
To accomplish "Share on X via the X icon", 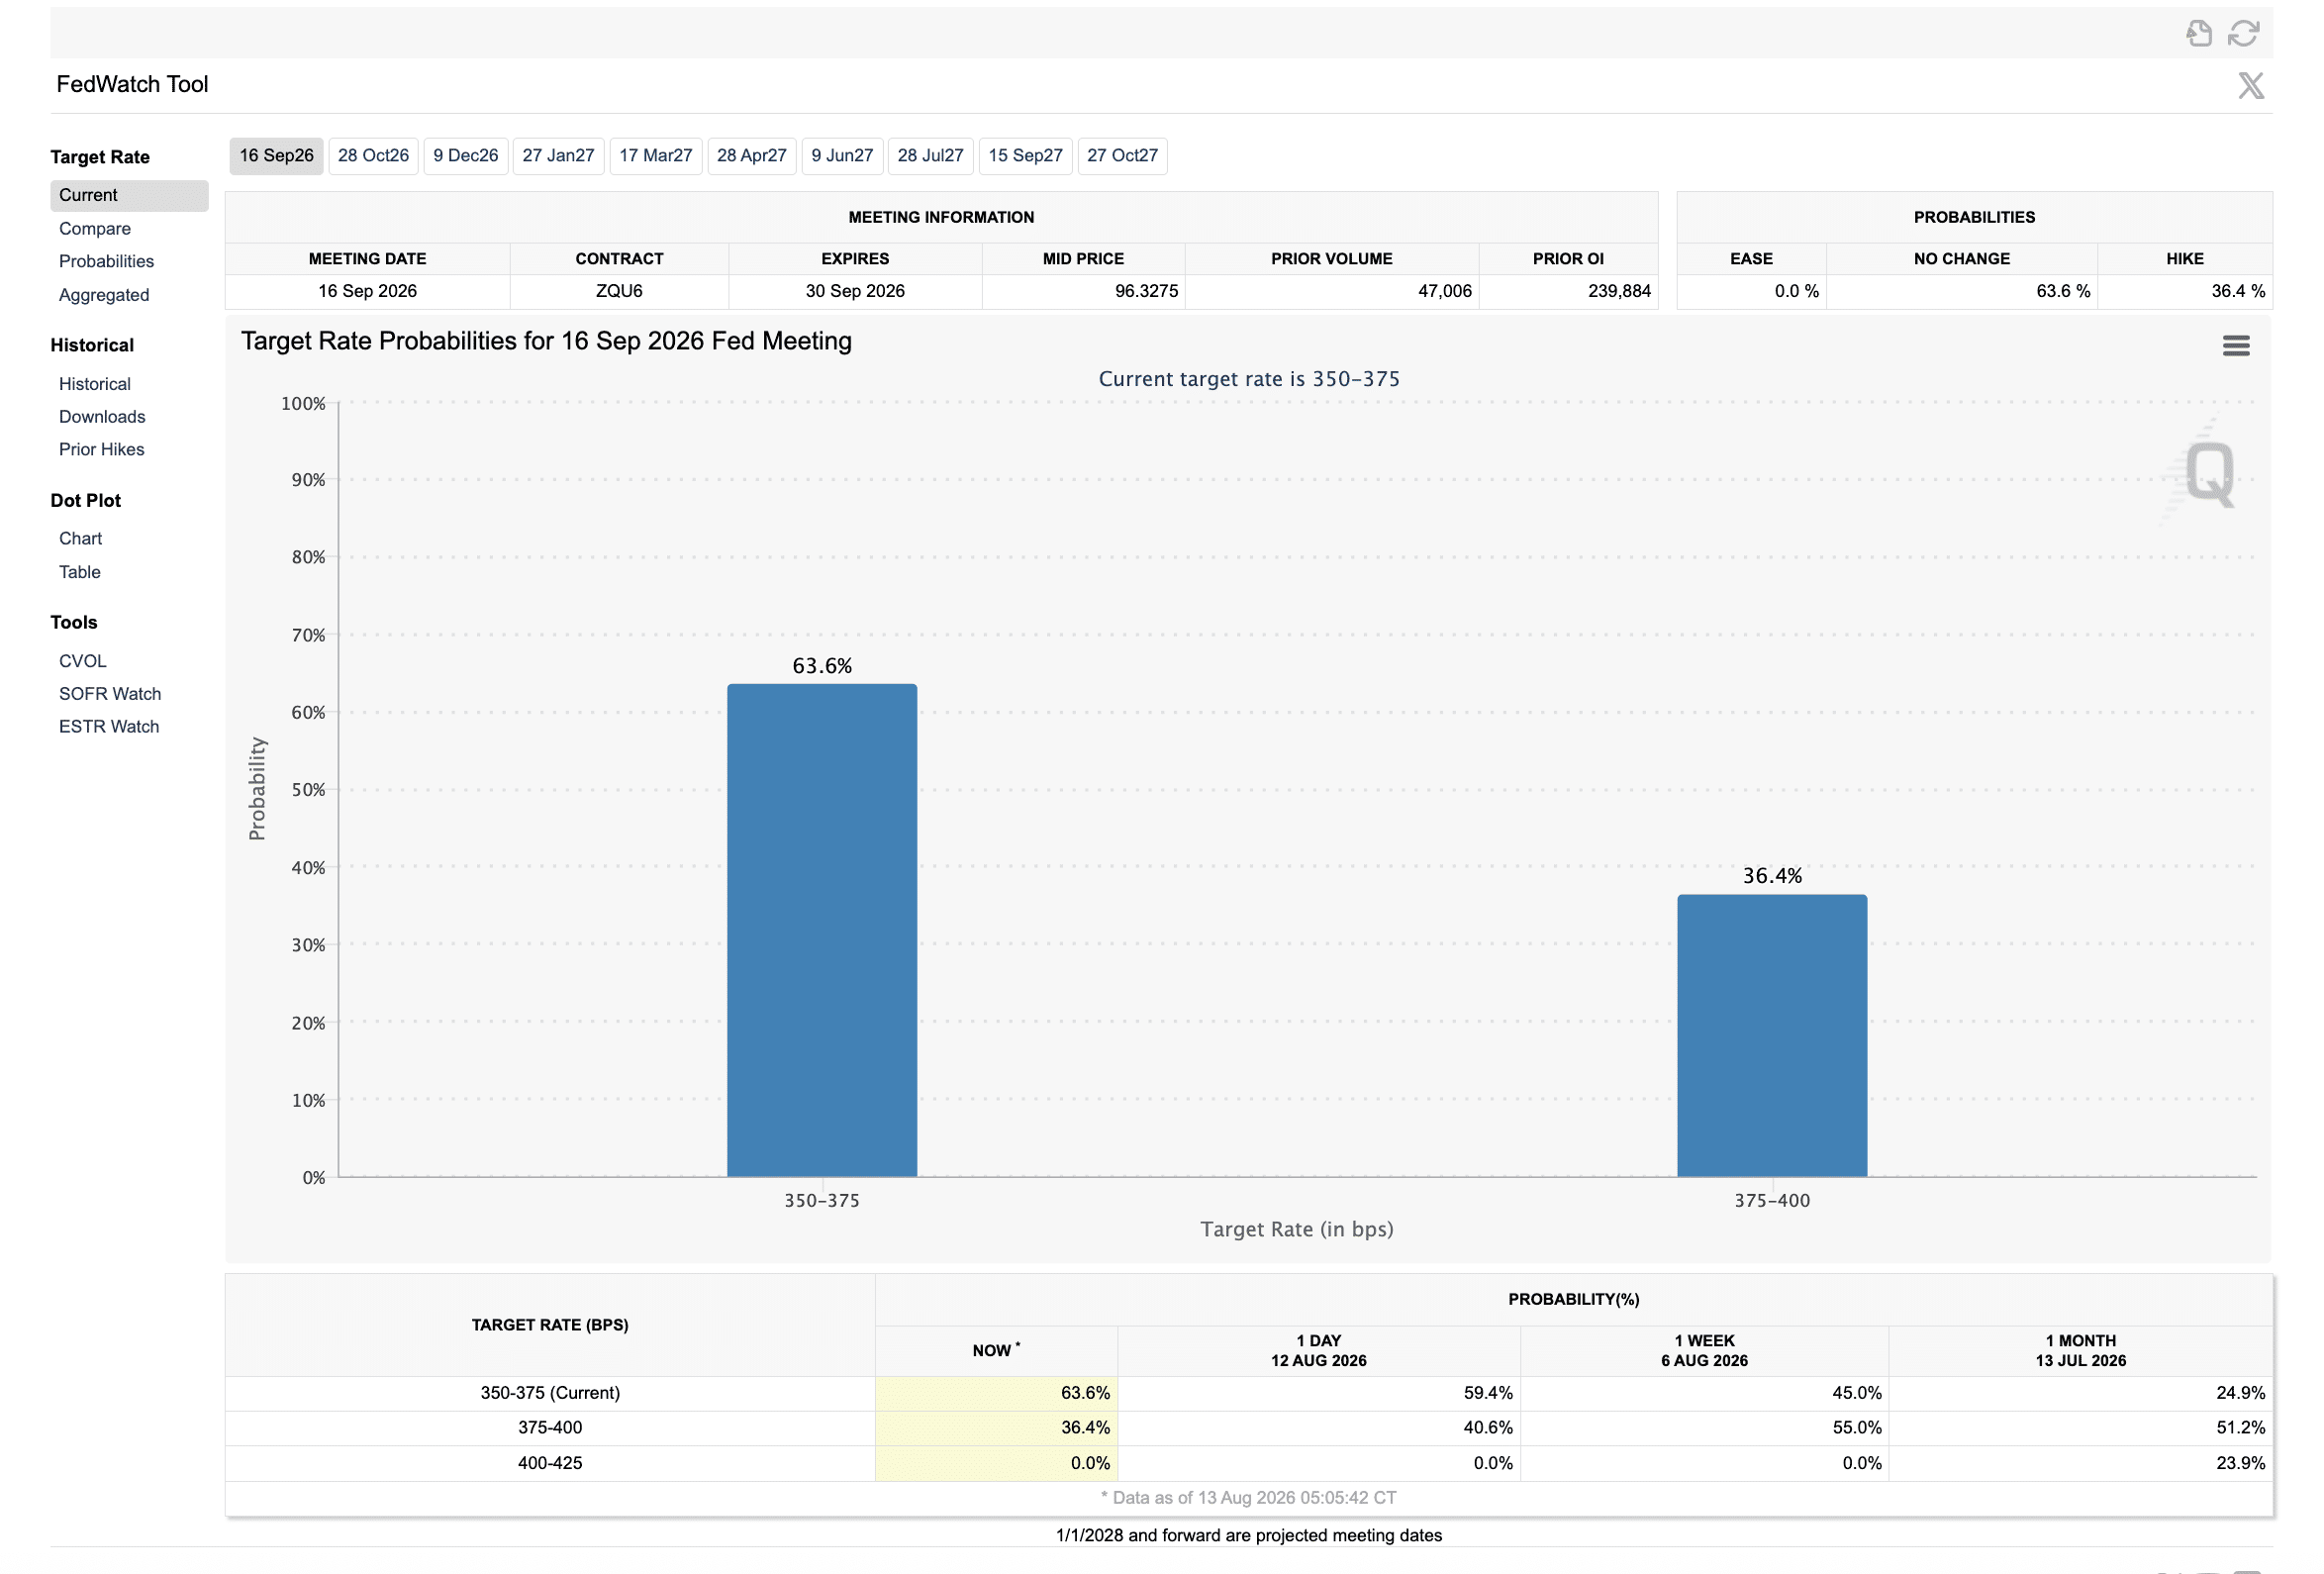I will point(2251,86).
